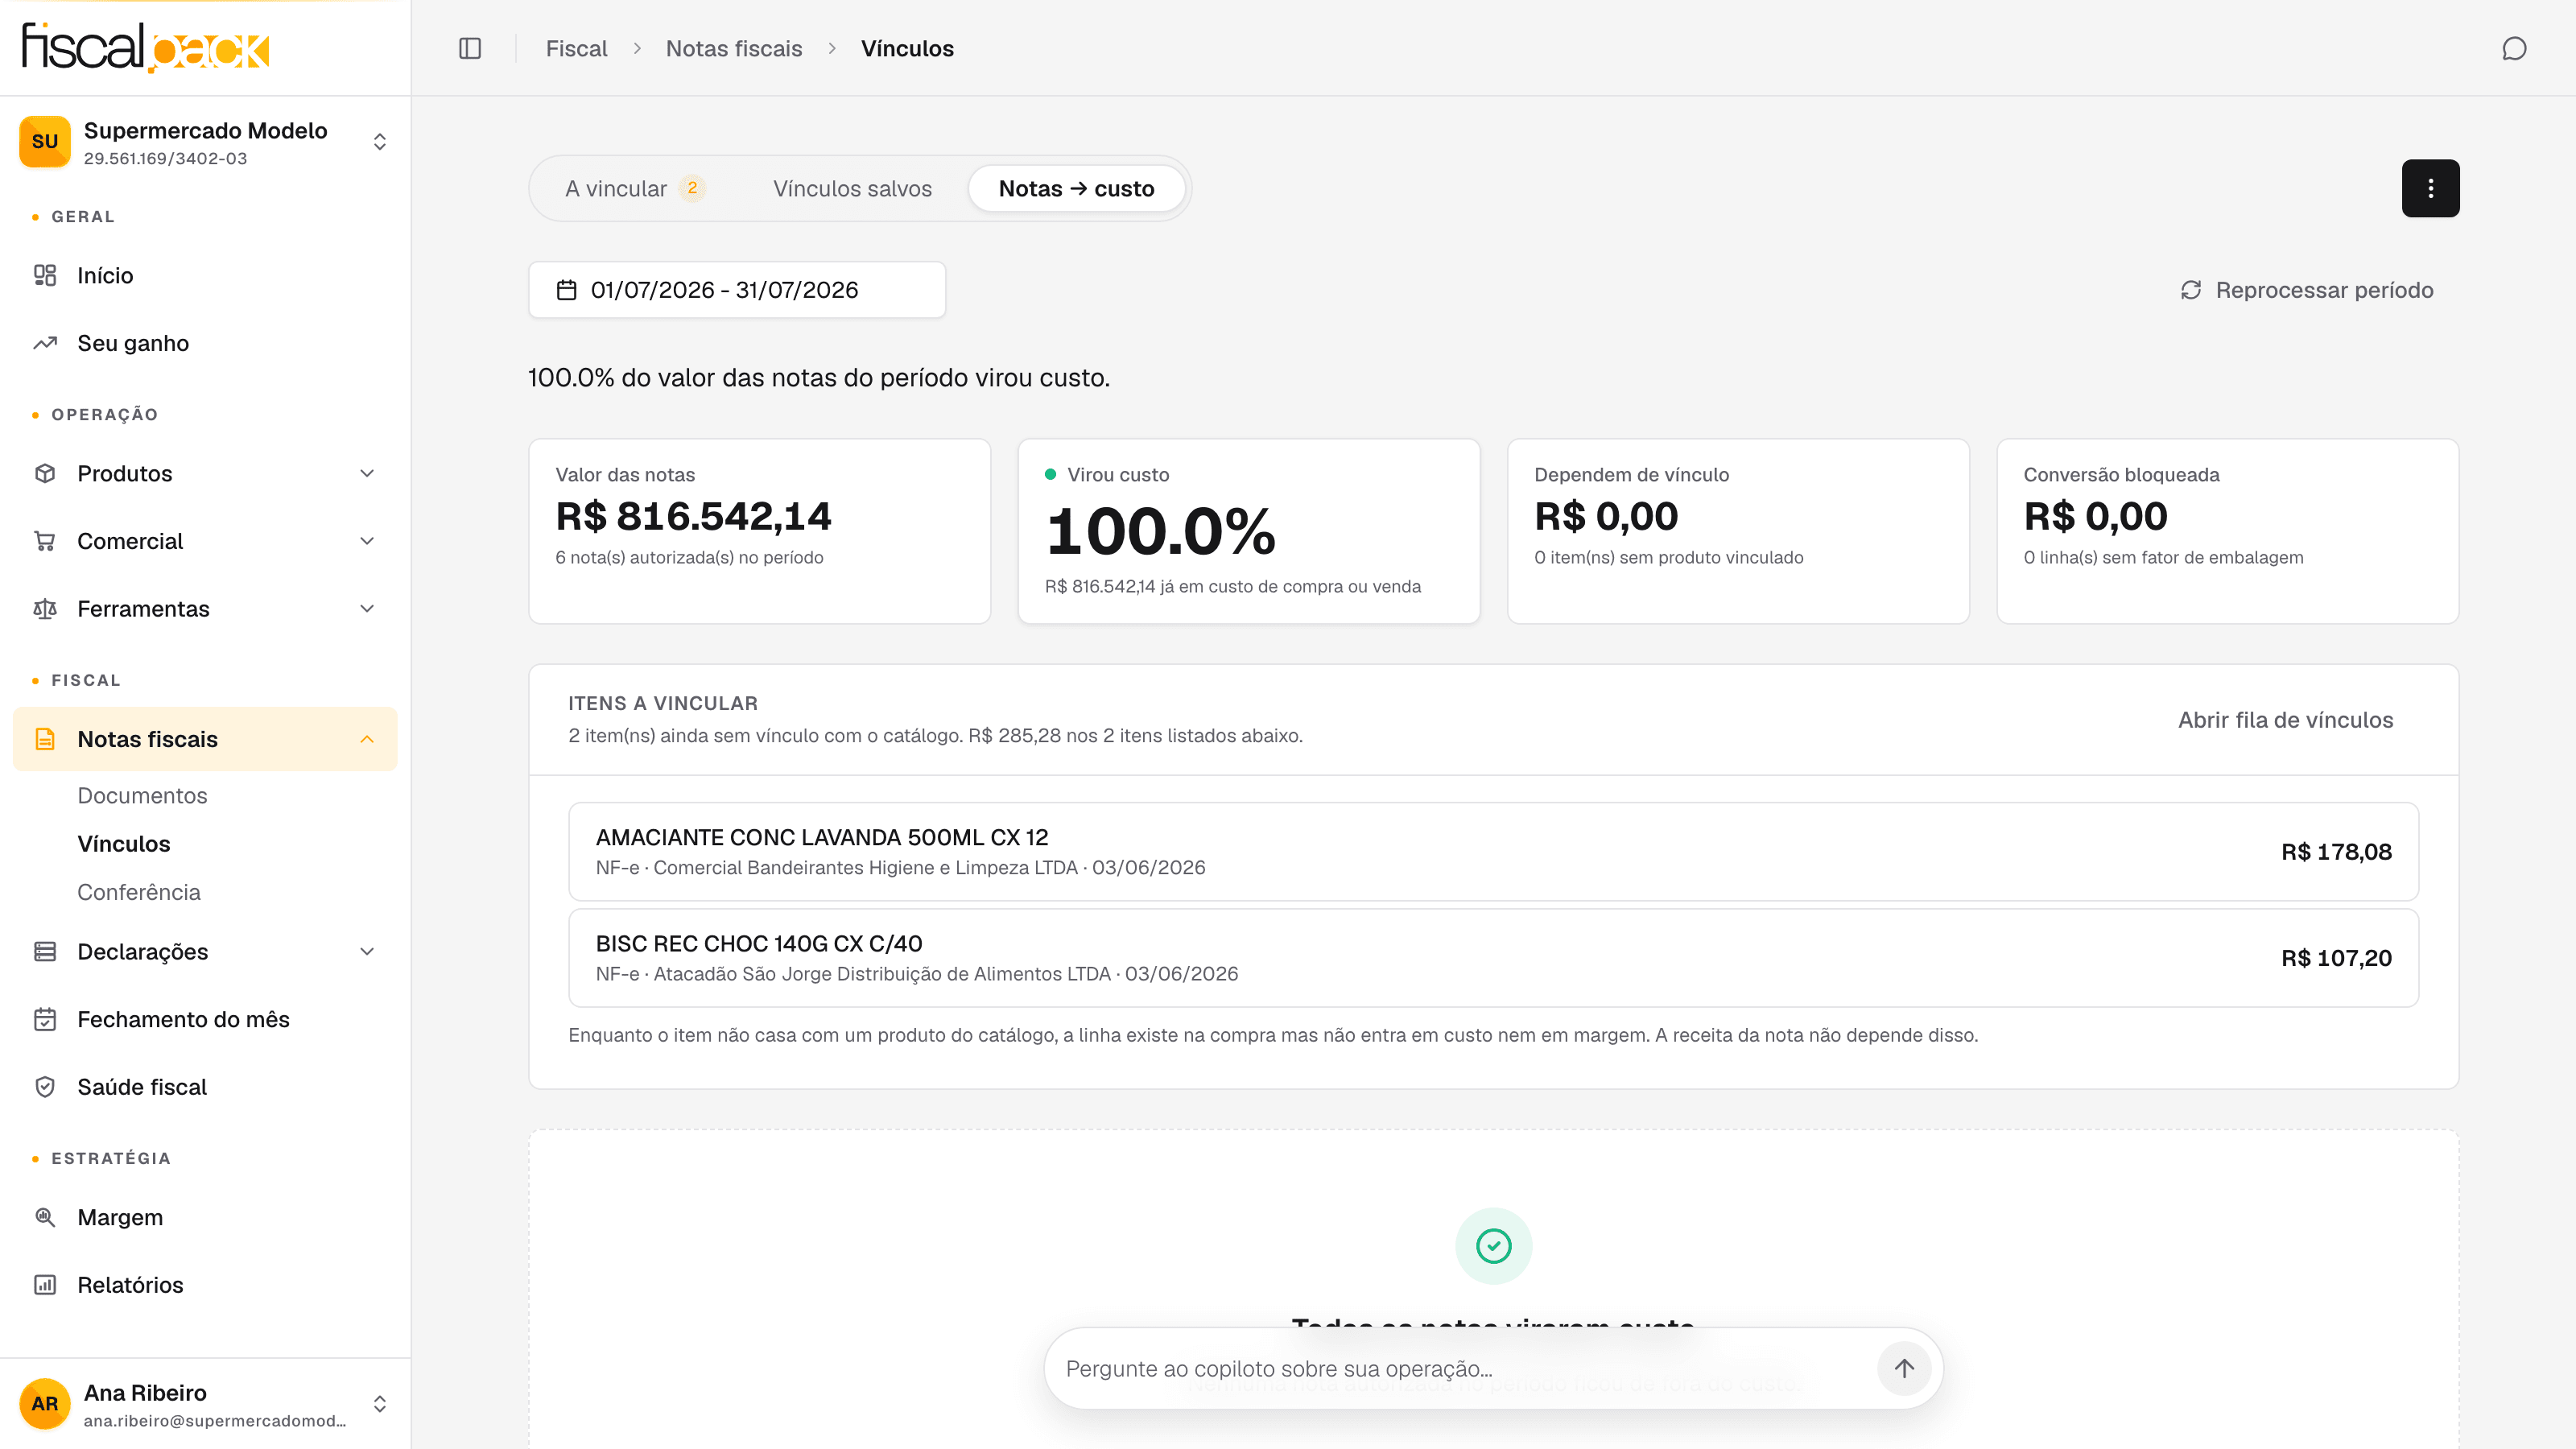Click the green check circle icon
2576x1449 pixels.
coord(1493,1246)
